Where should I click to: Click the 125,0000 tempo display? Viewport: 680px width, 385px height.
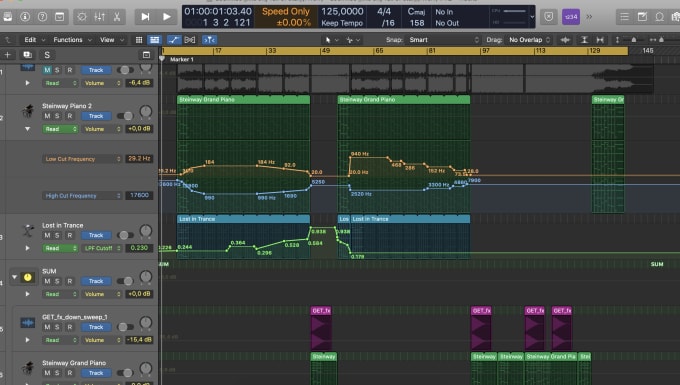pos(342,12)
